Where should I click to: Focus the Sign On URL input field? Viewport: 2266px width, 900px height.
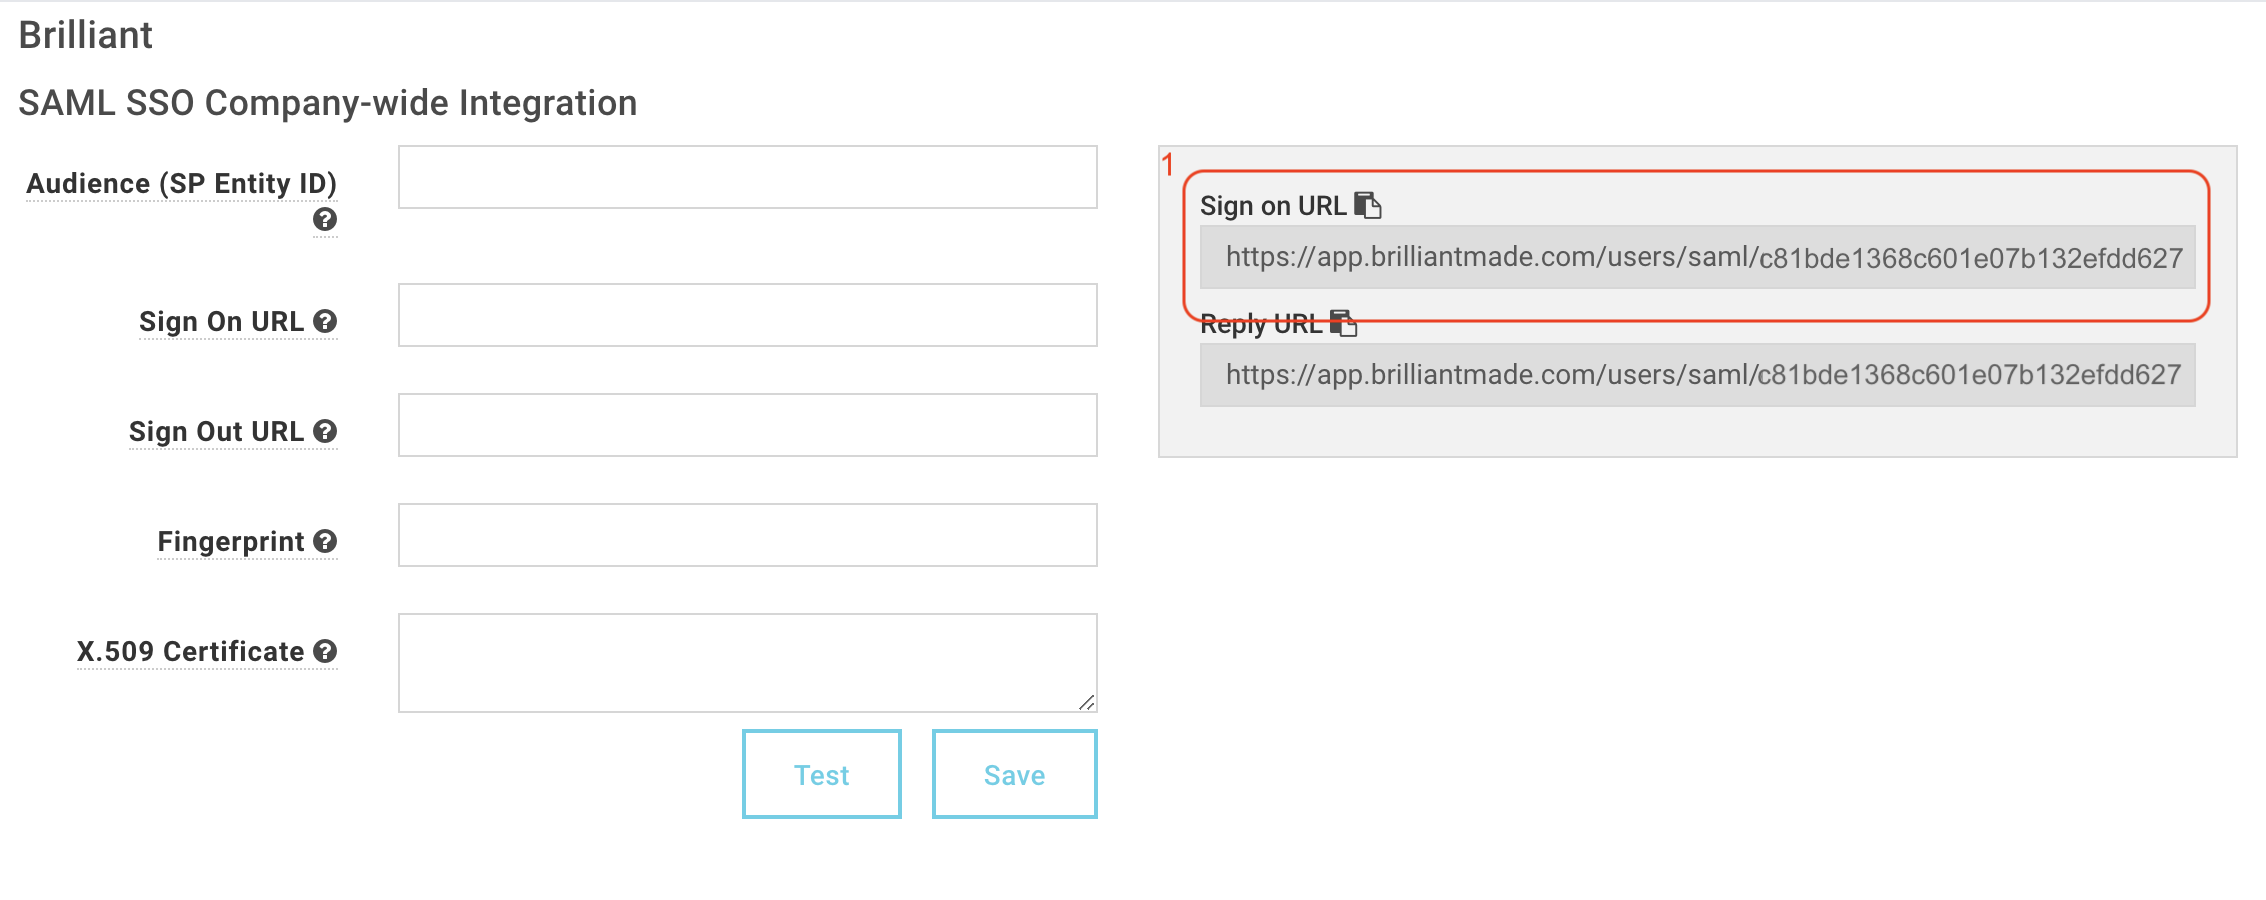(x=748, y=315)
